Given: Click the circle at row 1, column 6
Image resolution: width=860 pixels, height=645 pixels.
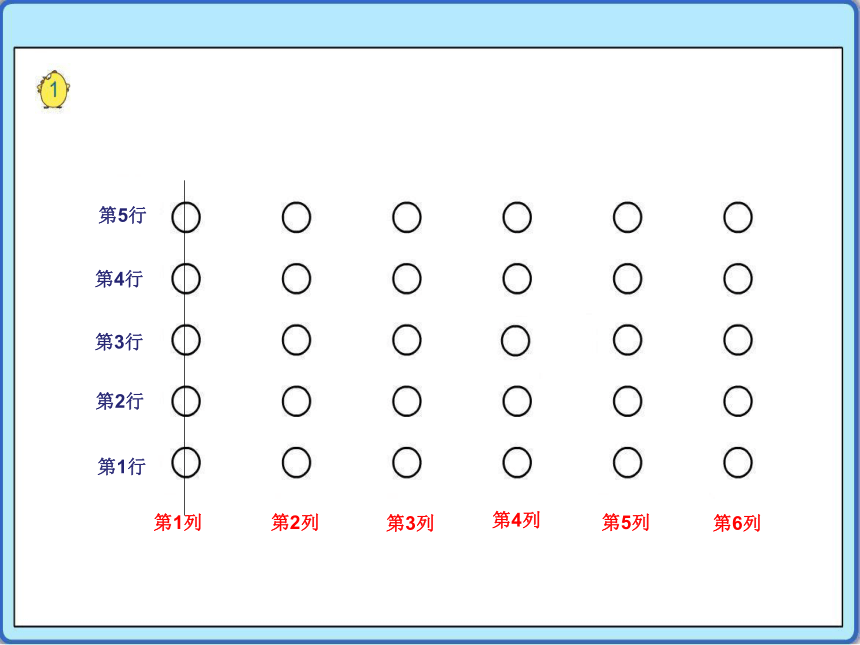Looking at the screenshot, I should click(738, 462).
